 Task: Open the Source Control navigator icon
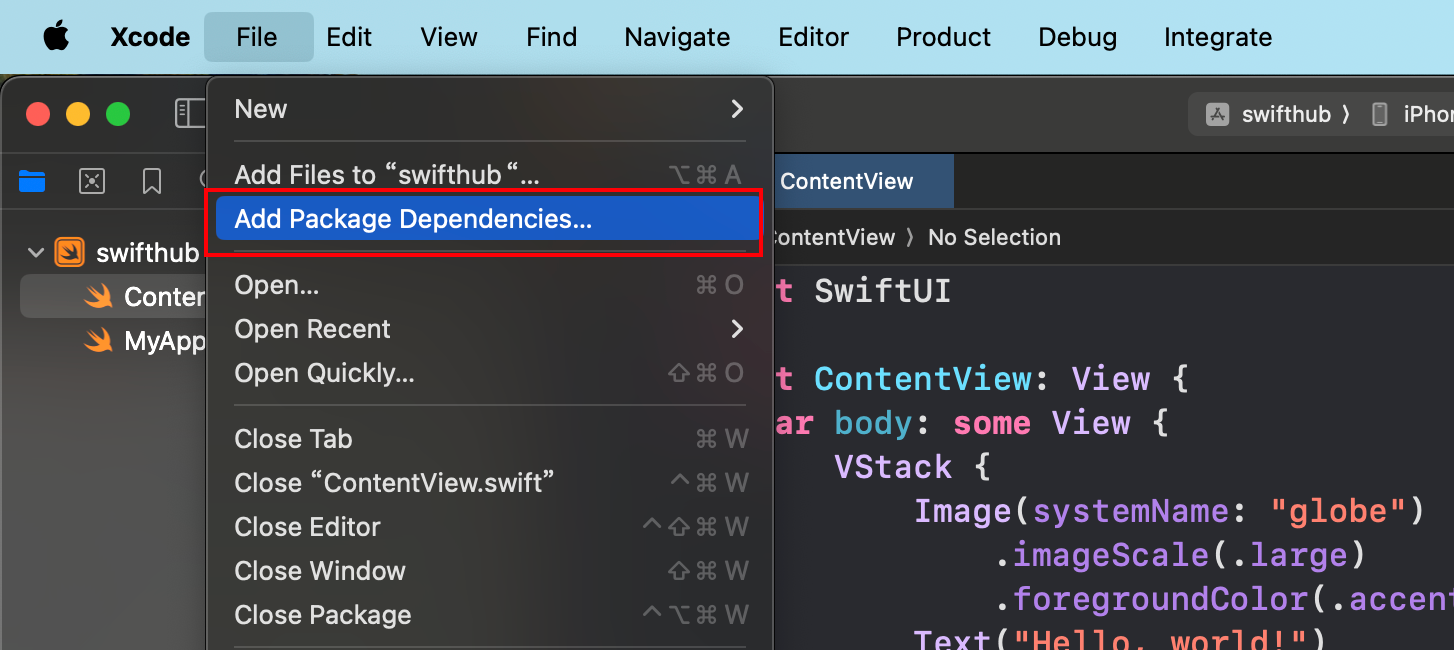tap(92, 181)
